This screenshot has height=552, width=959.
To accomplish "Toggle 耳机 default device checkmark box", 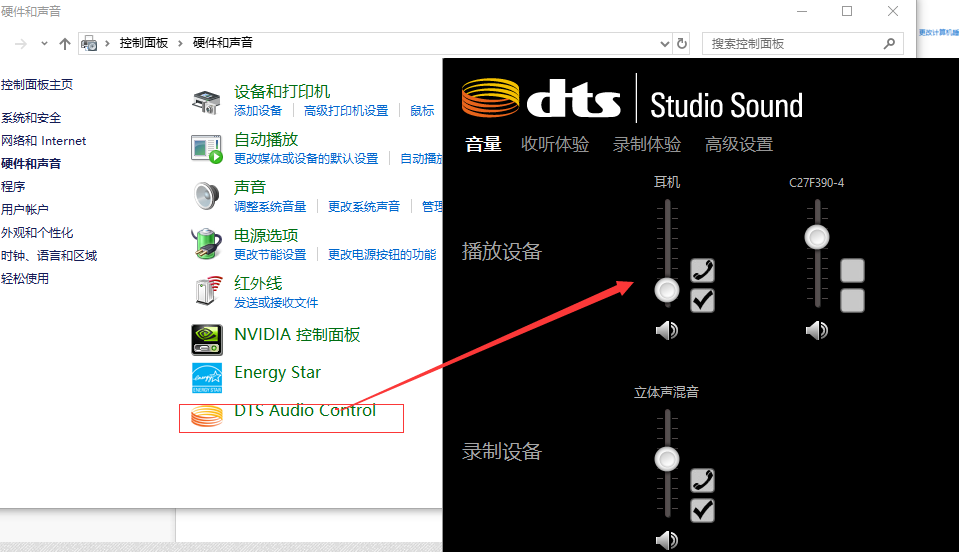I will click(x=702, y=300).
